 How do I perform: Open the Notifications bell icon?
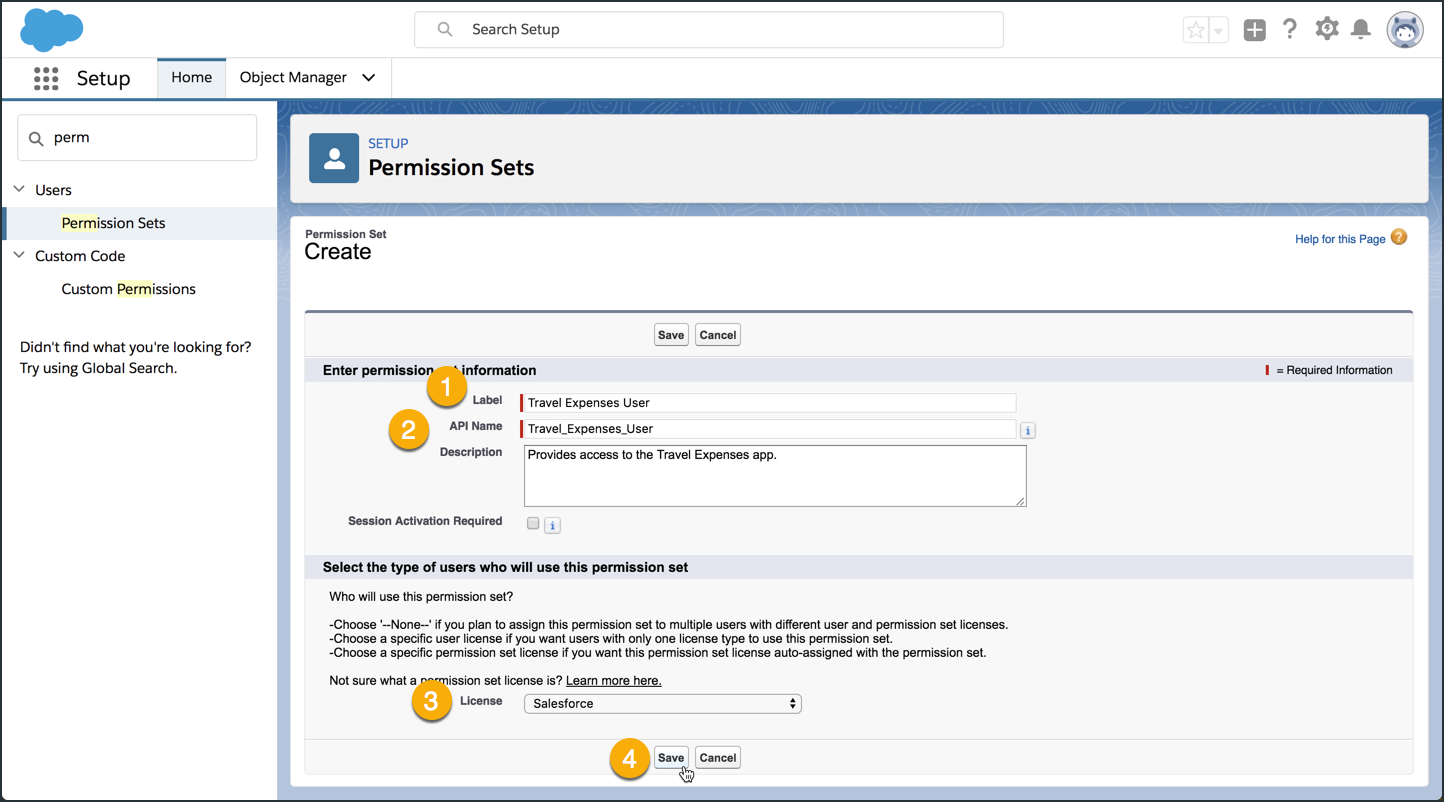click(x=1361, y=29)
